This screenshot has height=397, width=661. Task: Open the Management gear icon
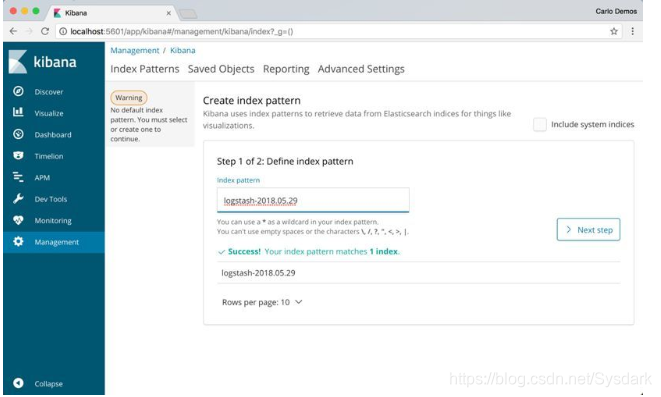pyautogui.click(x=18, y=241)
